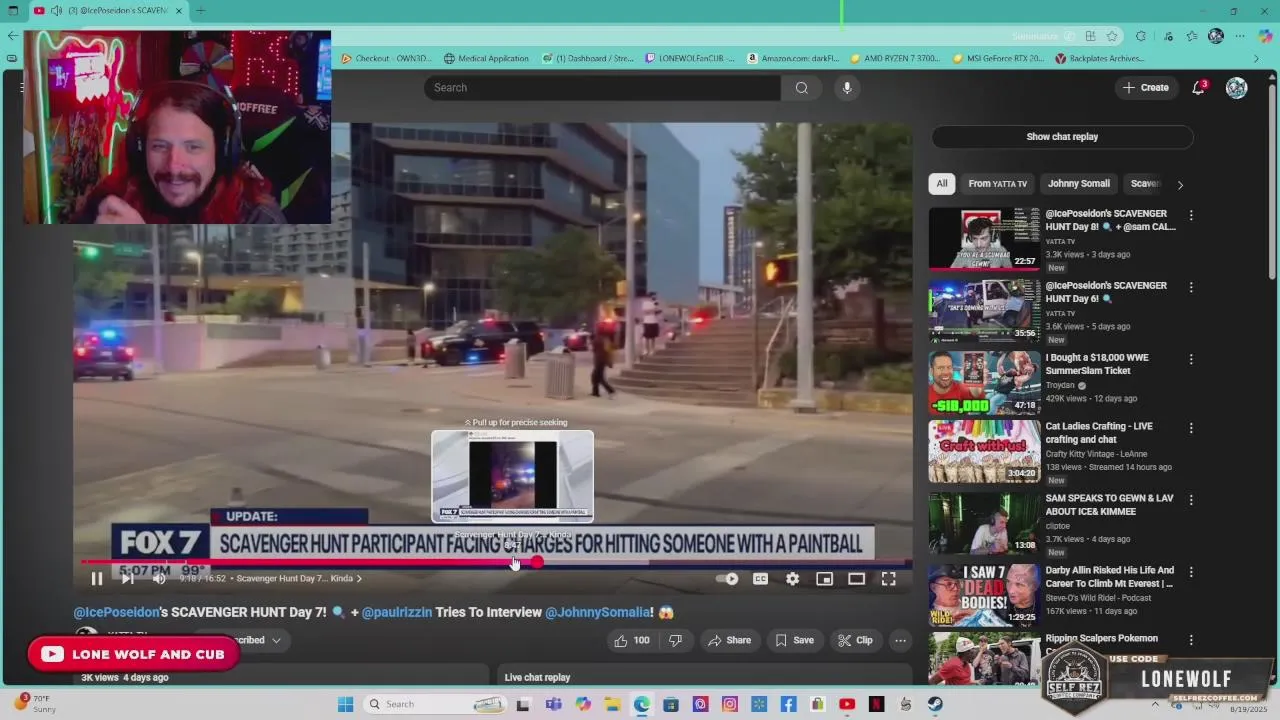
Task: Click the video progress bar scrubber
Action: coord(537,562)
